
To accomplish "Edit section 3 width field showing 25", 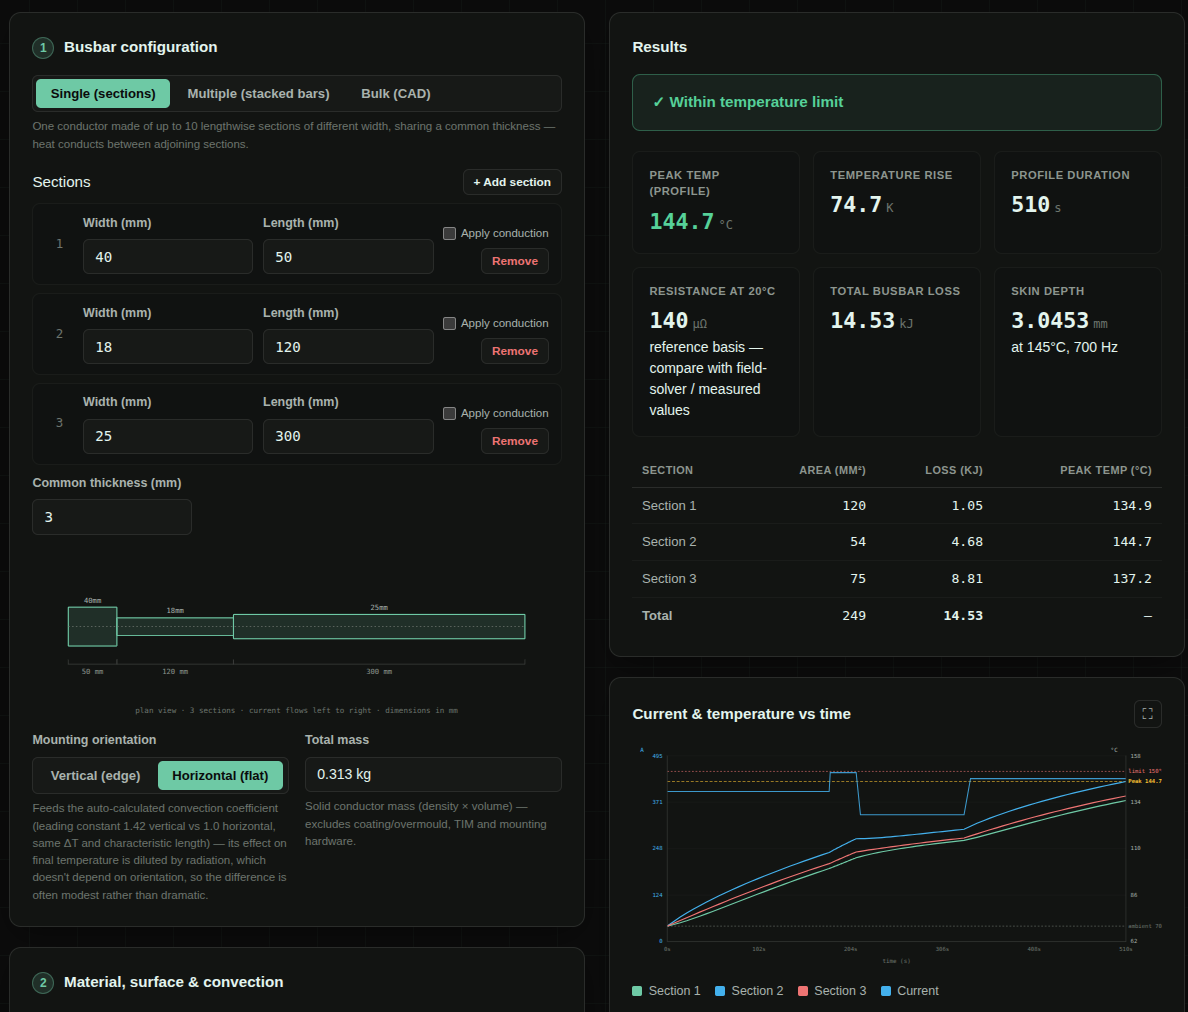I will [167, 436].
